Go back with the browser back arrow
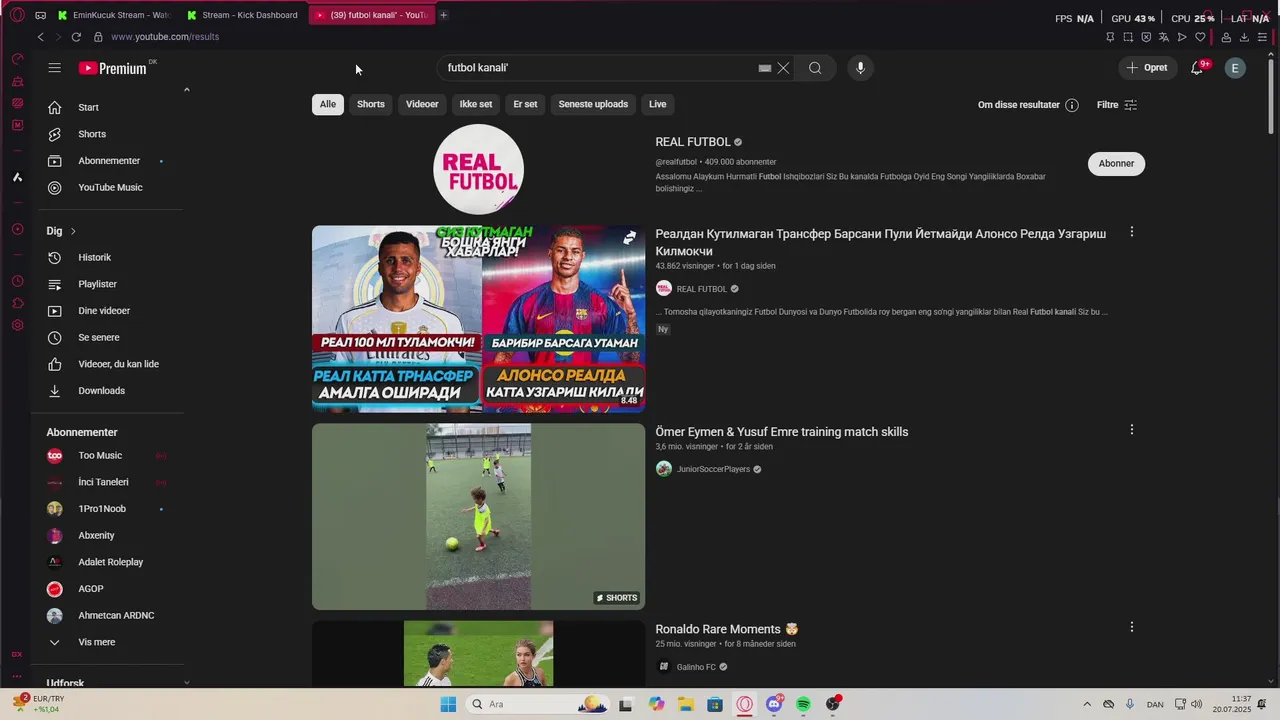 point(40,37)
